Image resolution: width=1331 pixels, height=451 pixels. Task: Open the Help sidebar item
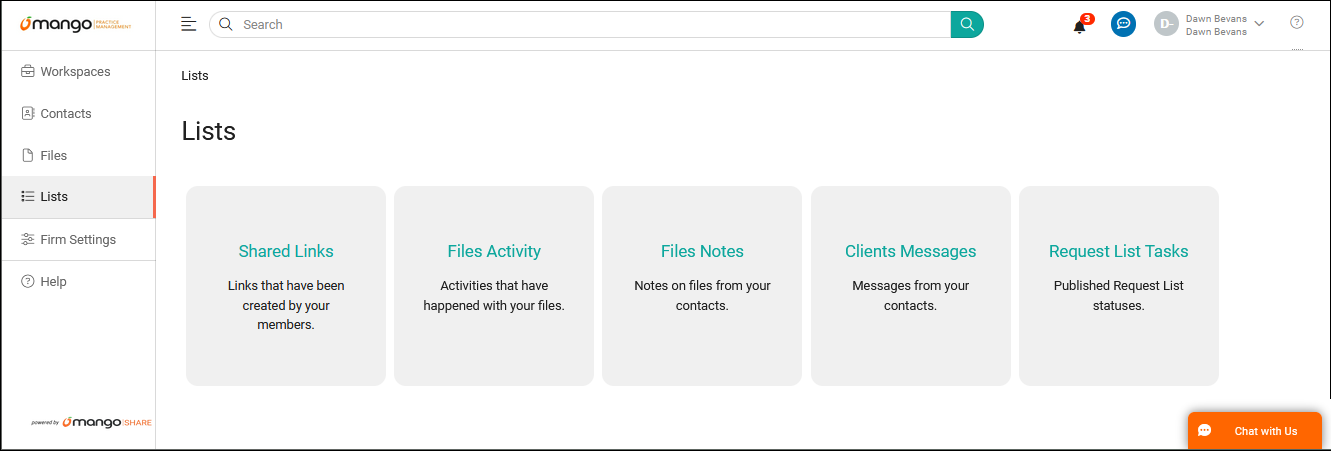pos(53,282)
